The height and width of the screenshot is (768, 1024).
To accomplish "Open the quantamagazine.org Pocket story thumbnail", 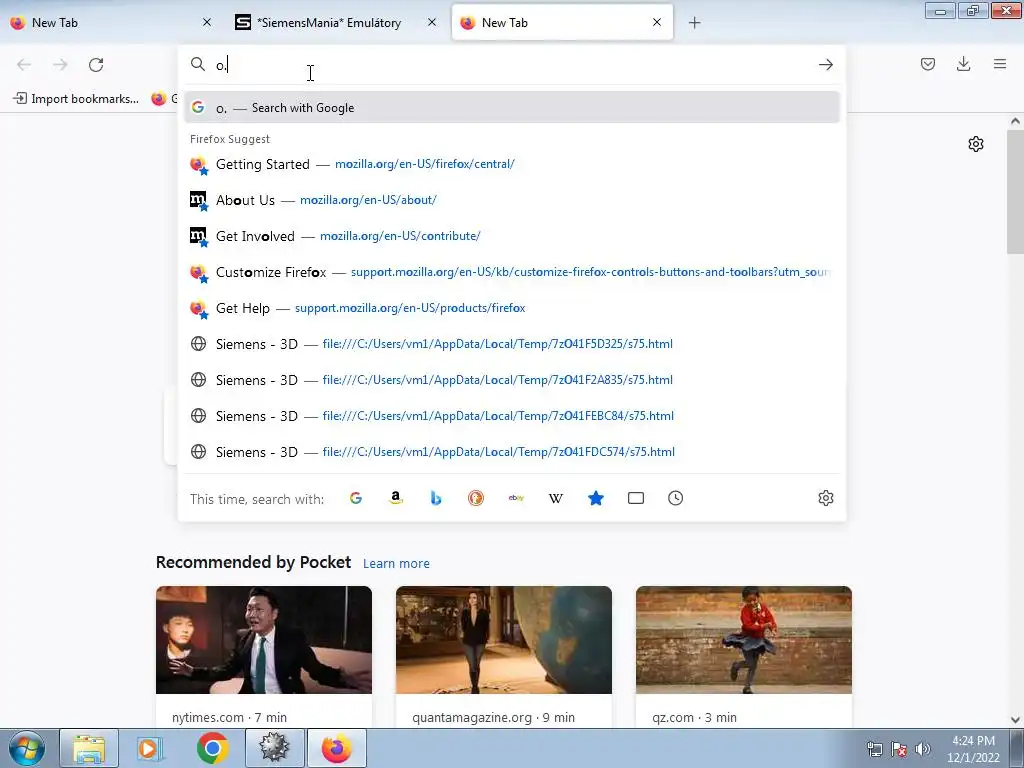I will (504, 640).
